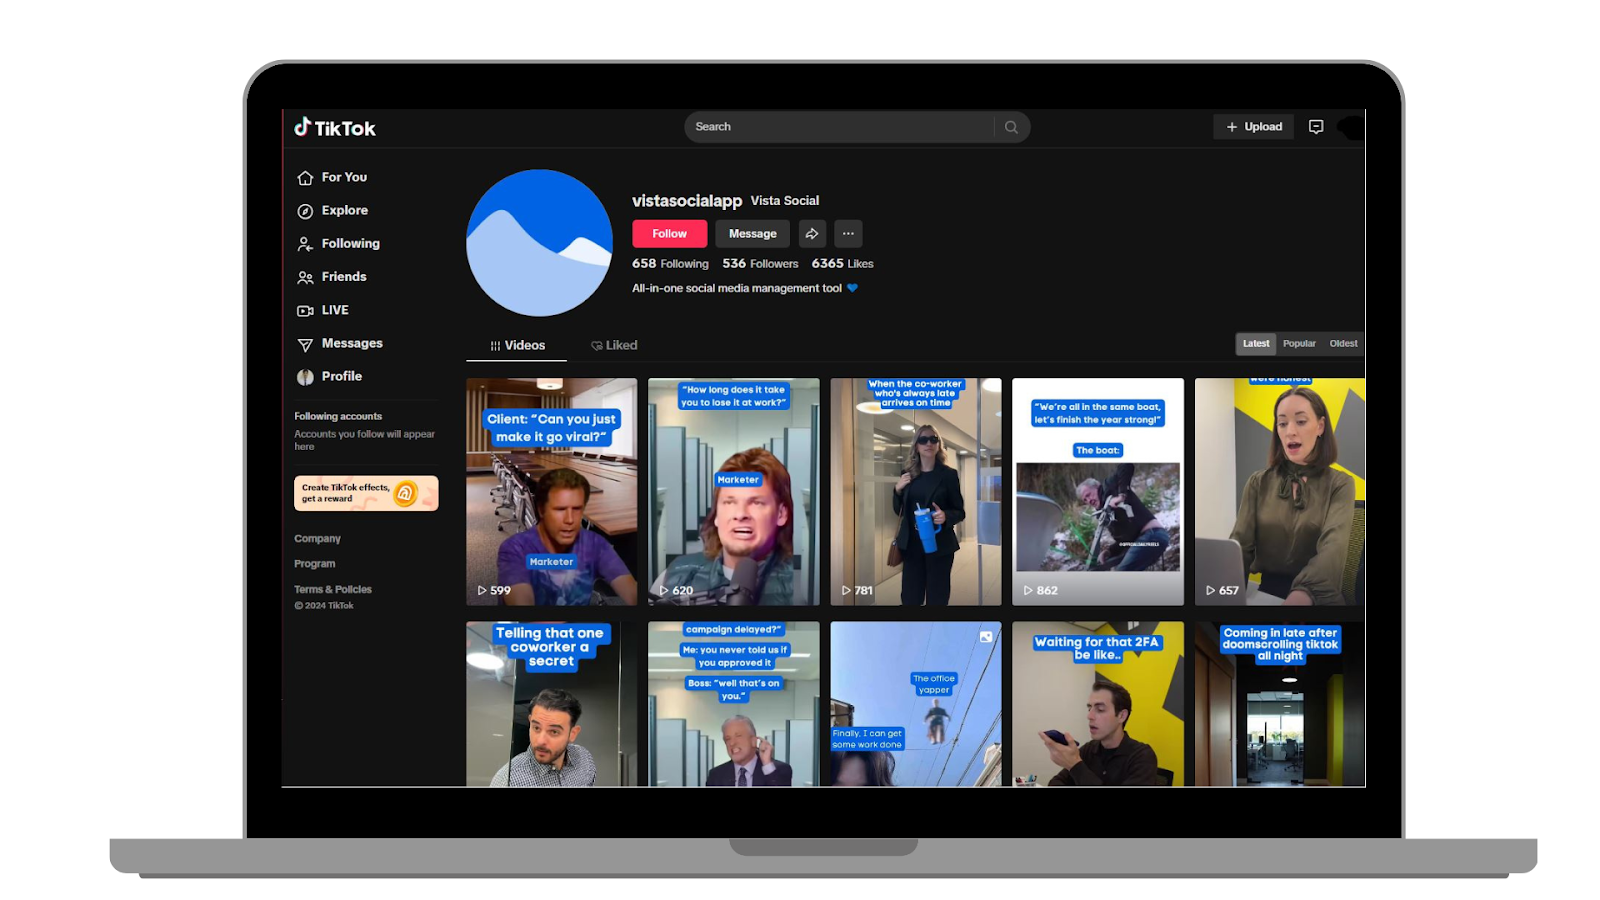
Task: Click the Friends people icon
Action: point(305,277)
